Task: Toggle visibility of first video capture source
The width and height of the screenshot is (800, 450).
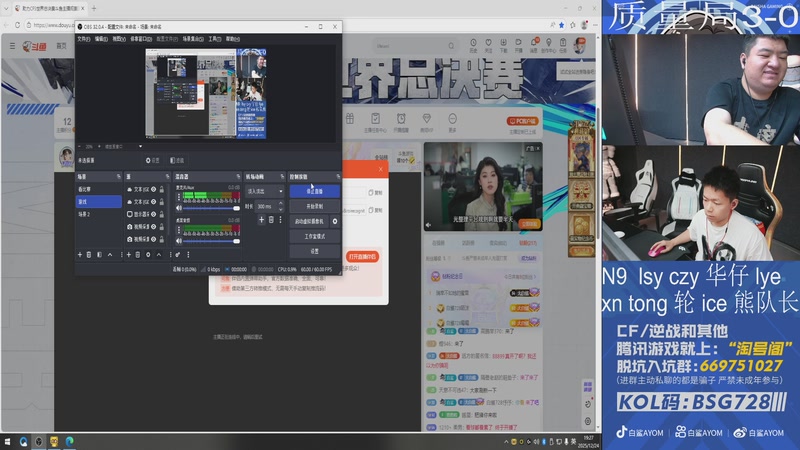Action: coord(154,227)
